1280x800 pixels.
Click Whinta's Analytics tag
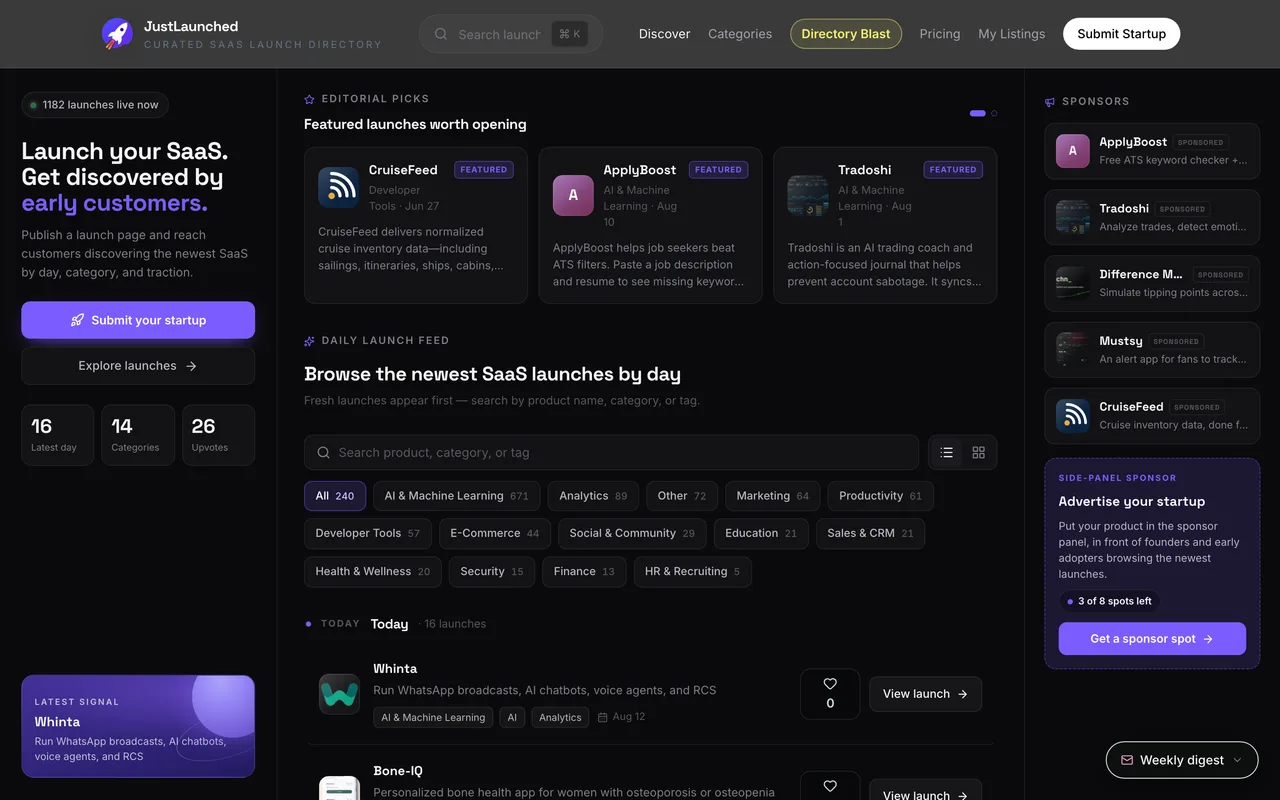pos(560,717)
